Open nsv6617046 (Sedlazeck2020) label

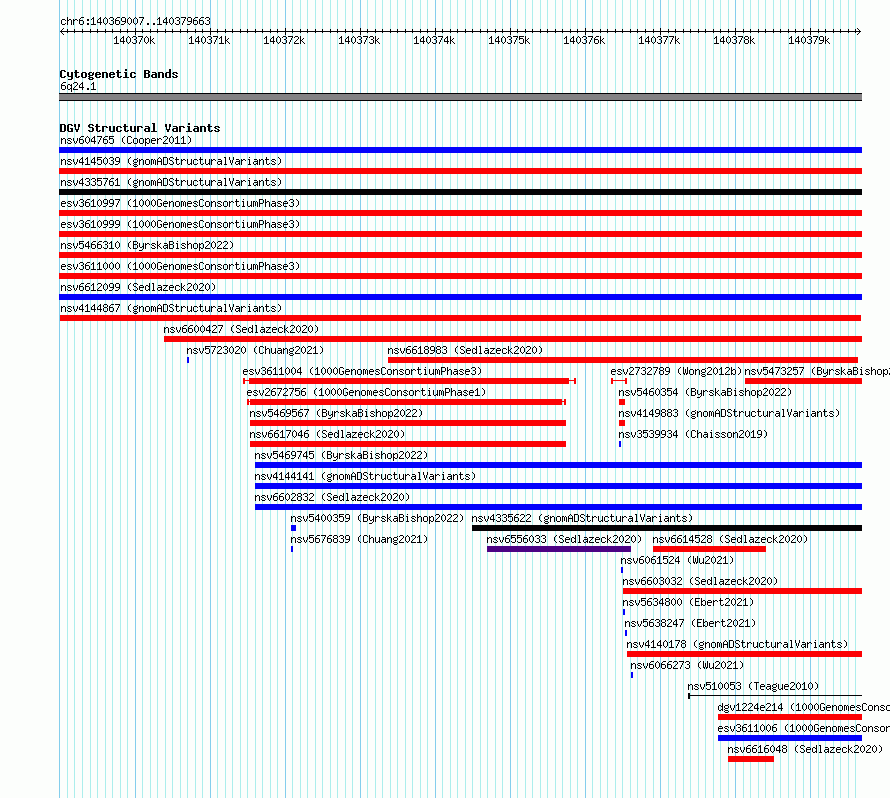click(x=327, y=434)
